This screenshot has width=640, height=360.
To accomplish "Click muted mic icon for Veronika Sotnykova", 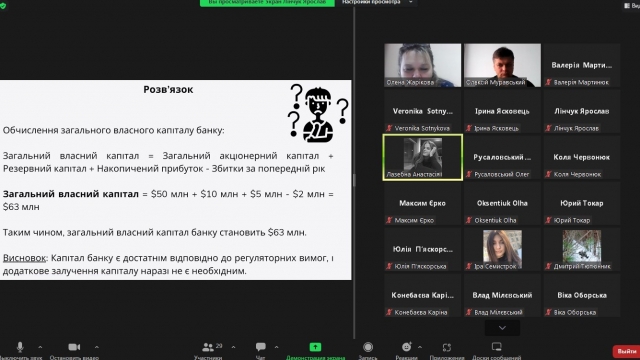I will 389,128.
